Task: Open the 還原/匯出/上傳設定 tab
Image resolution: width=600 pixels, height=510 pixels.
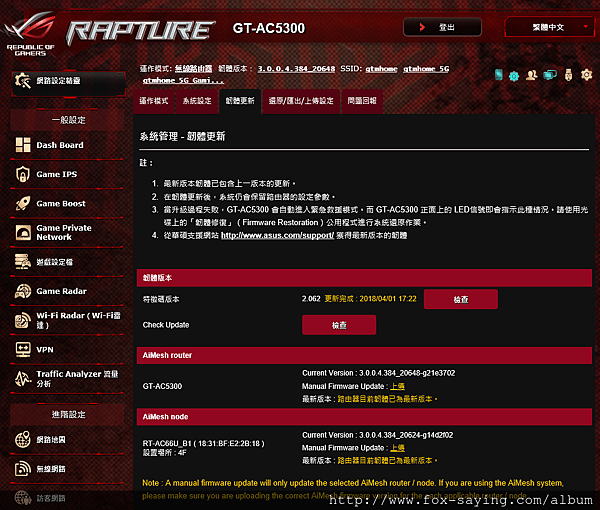Action: pyautogui.click(x=301, y=101)
